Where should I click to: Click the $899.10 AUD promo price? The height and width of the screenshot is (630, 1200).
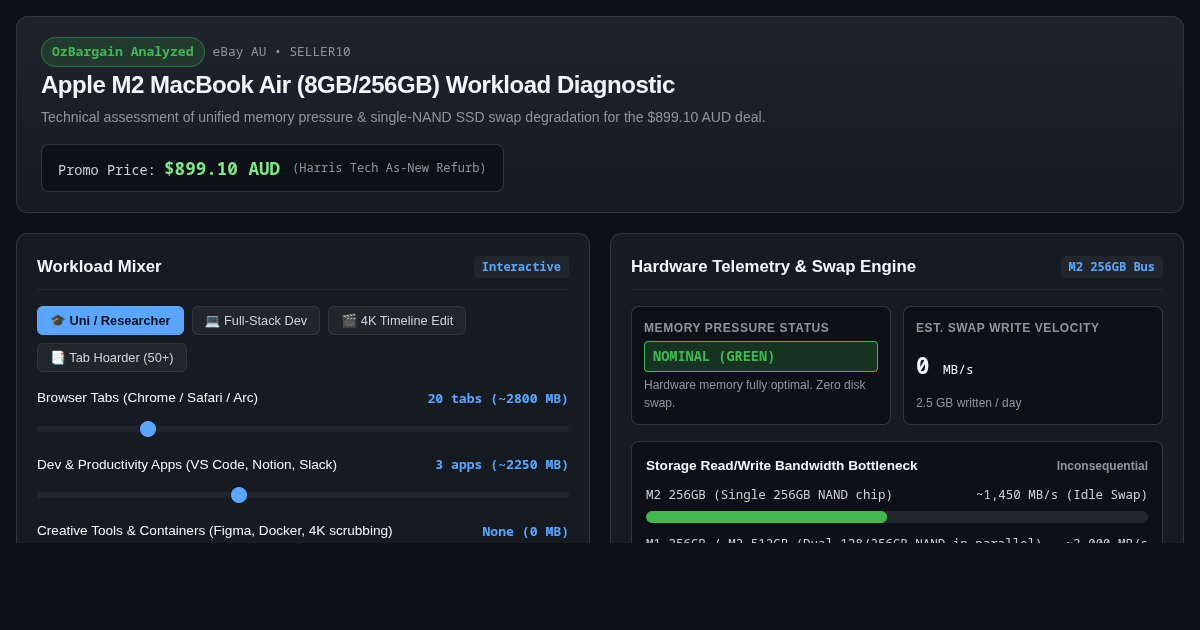[x=222, y=169]
